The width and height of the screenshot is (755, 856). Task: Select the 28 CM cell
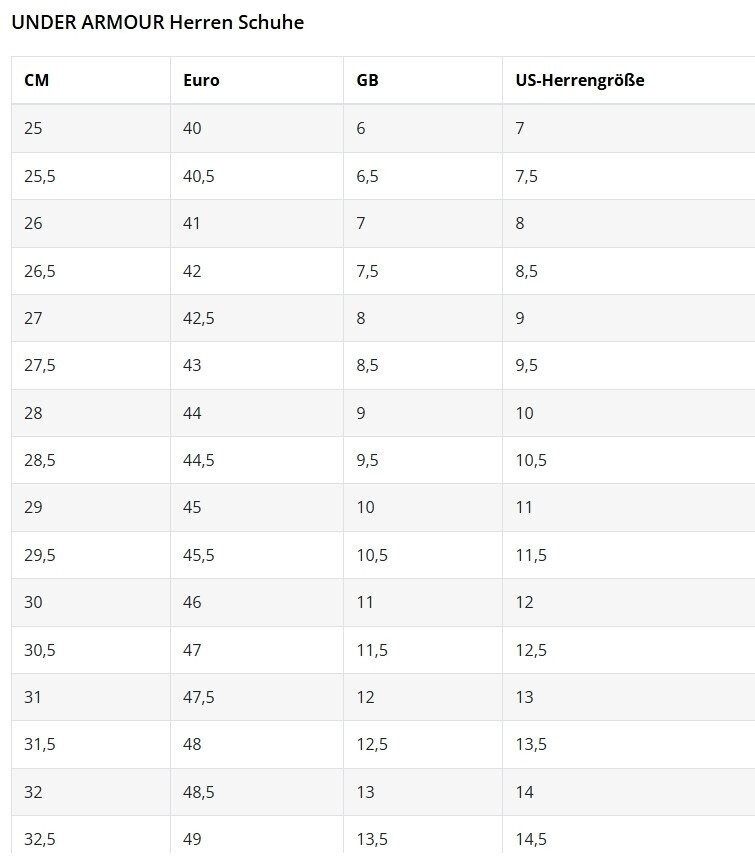coord(34,413)
